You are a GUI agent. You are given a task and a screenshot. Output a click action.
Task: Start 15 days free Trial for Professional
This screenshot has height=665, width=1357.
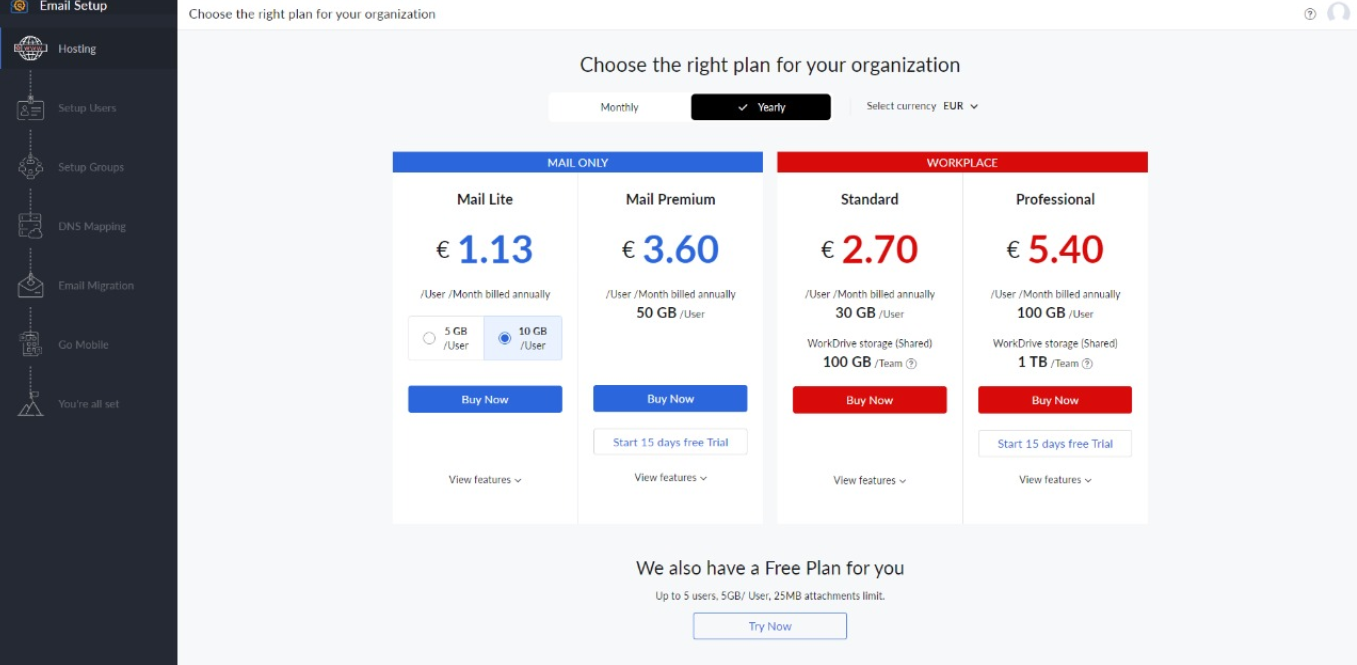click(x=1055, y=444)
